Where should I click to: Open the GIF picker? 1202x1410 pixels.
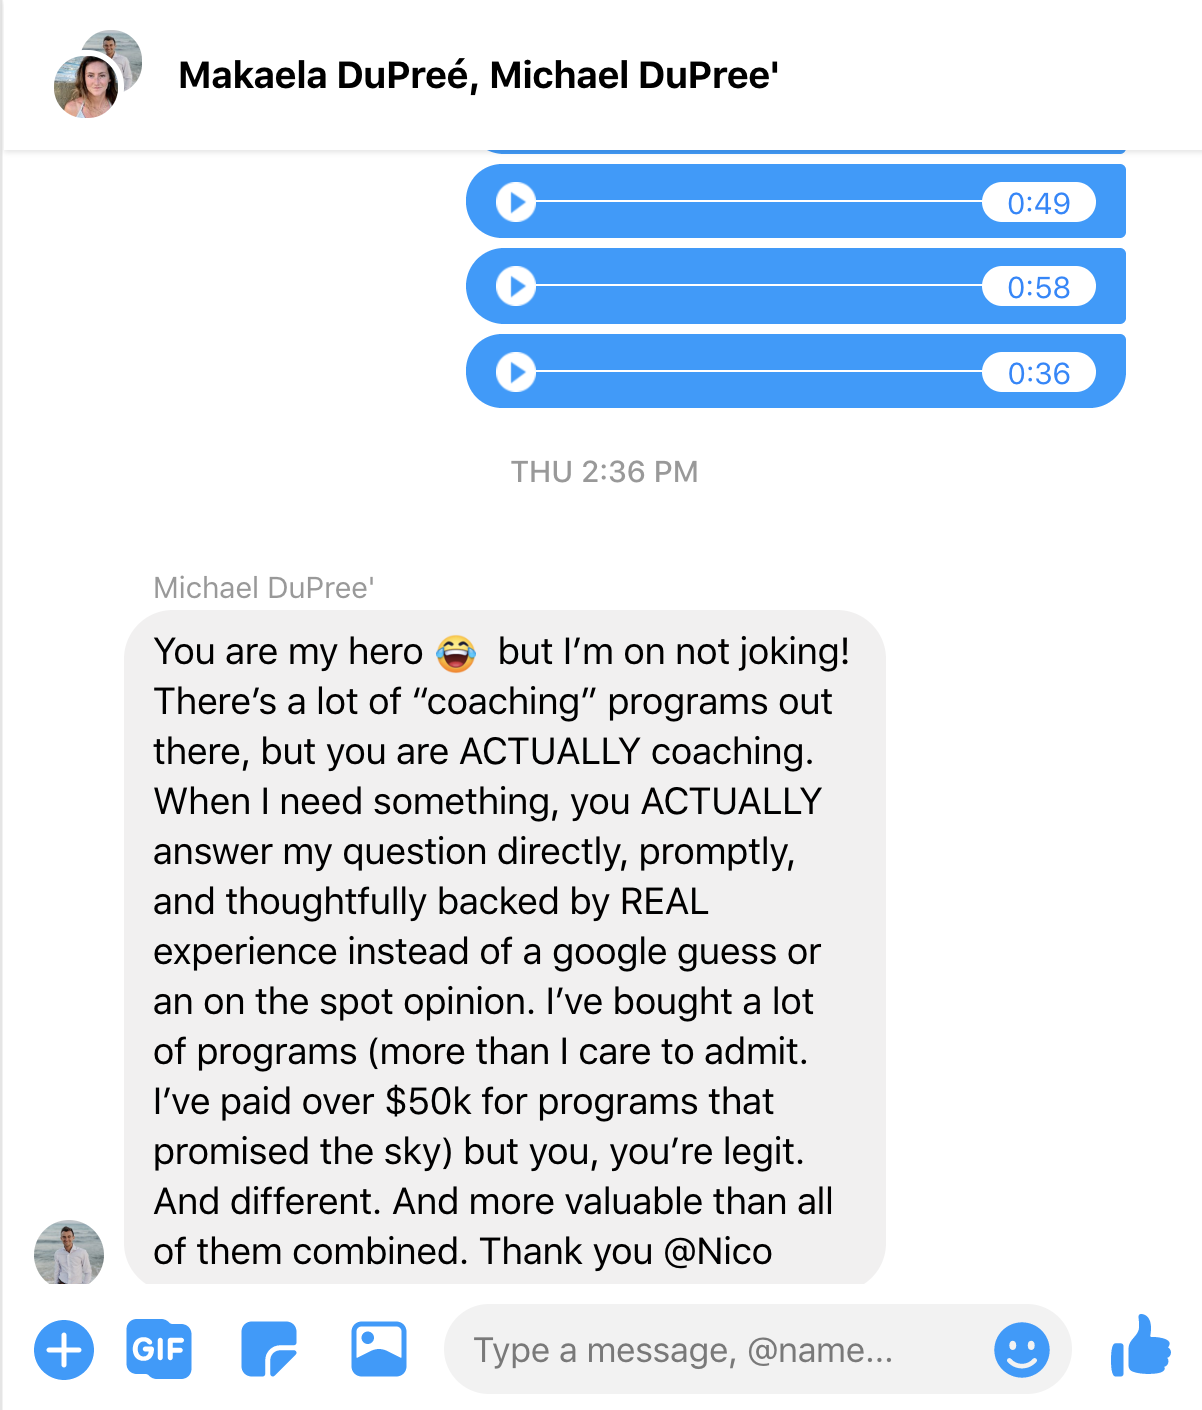point(158,1350)
